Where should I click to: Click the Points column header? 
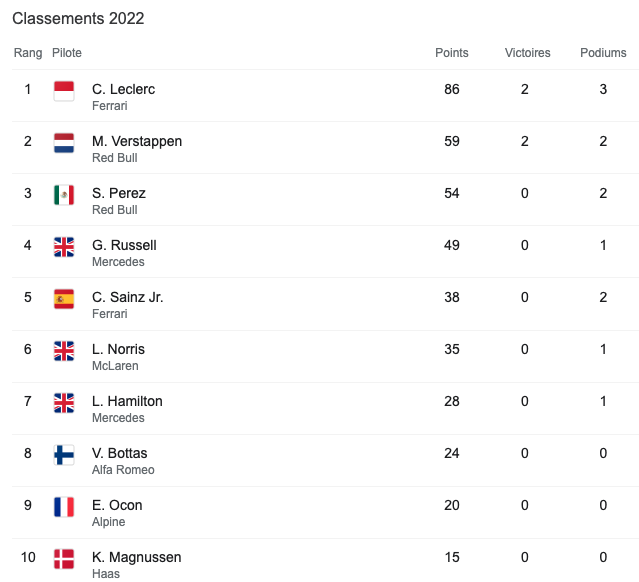click(x=452, y=53)
